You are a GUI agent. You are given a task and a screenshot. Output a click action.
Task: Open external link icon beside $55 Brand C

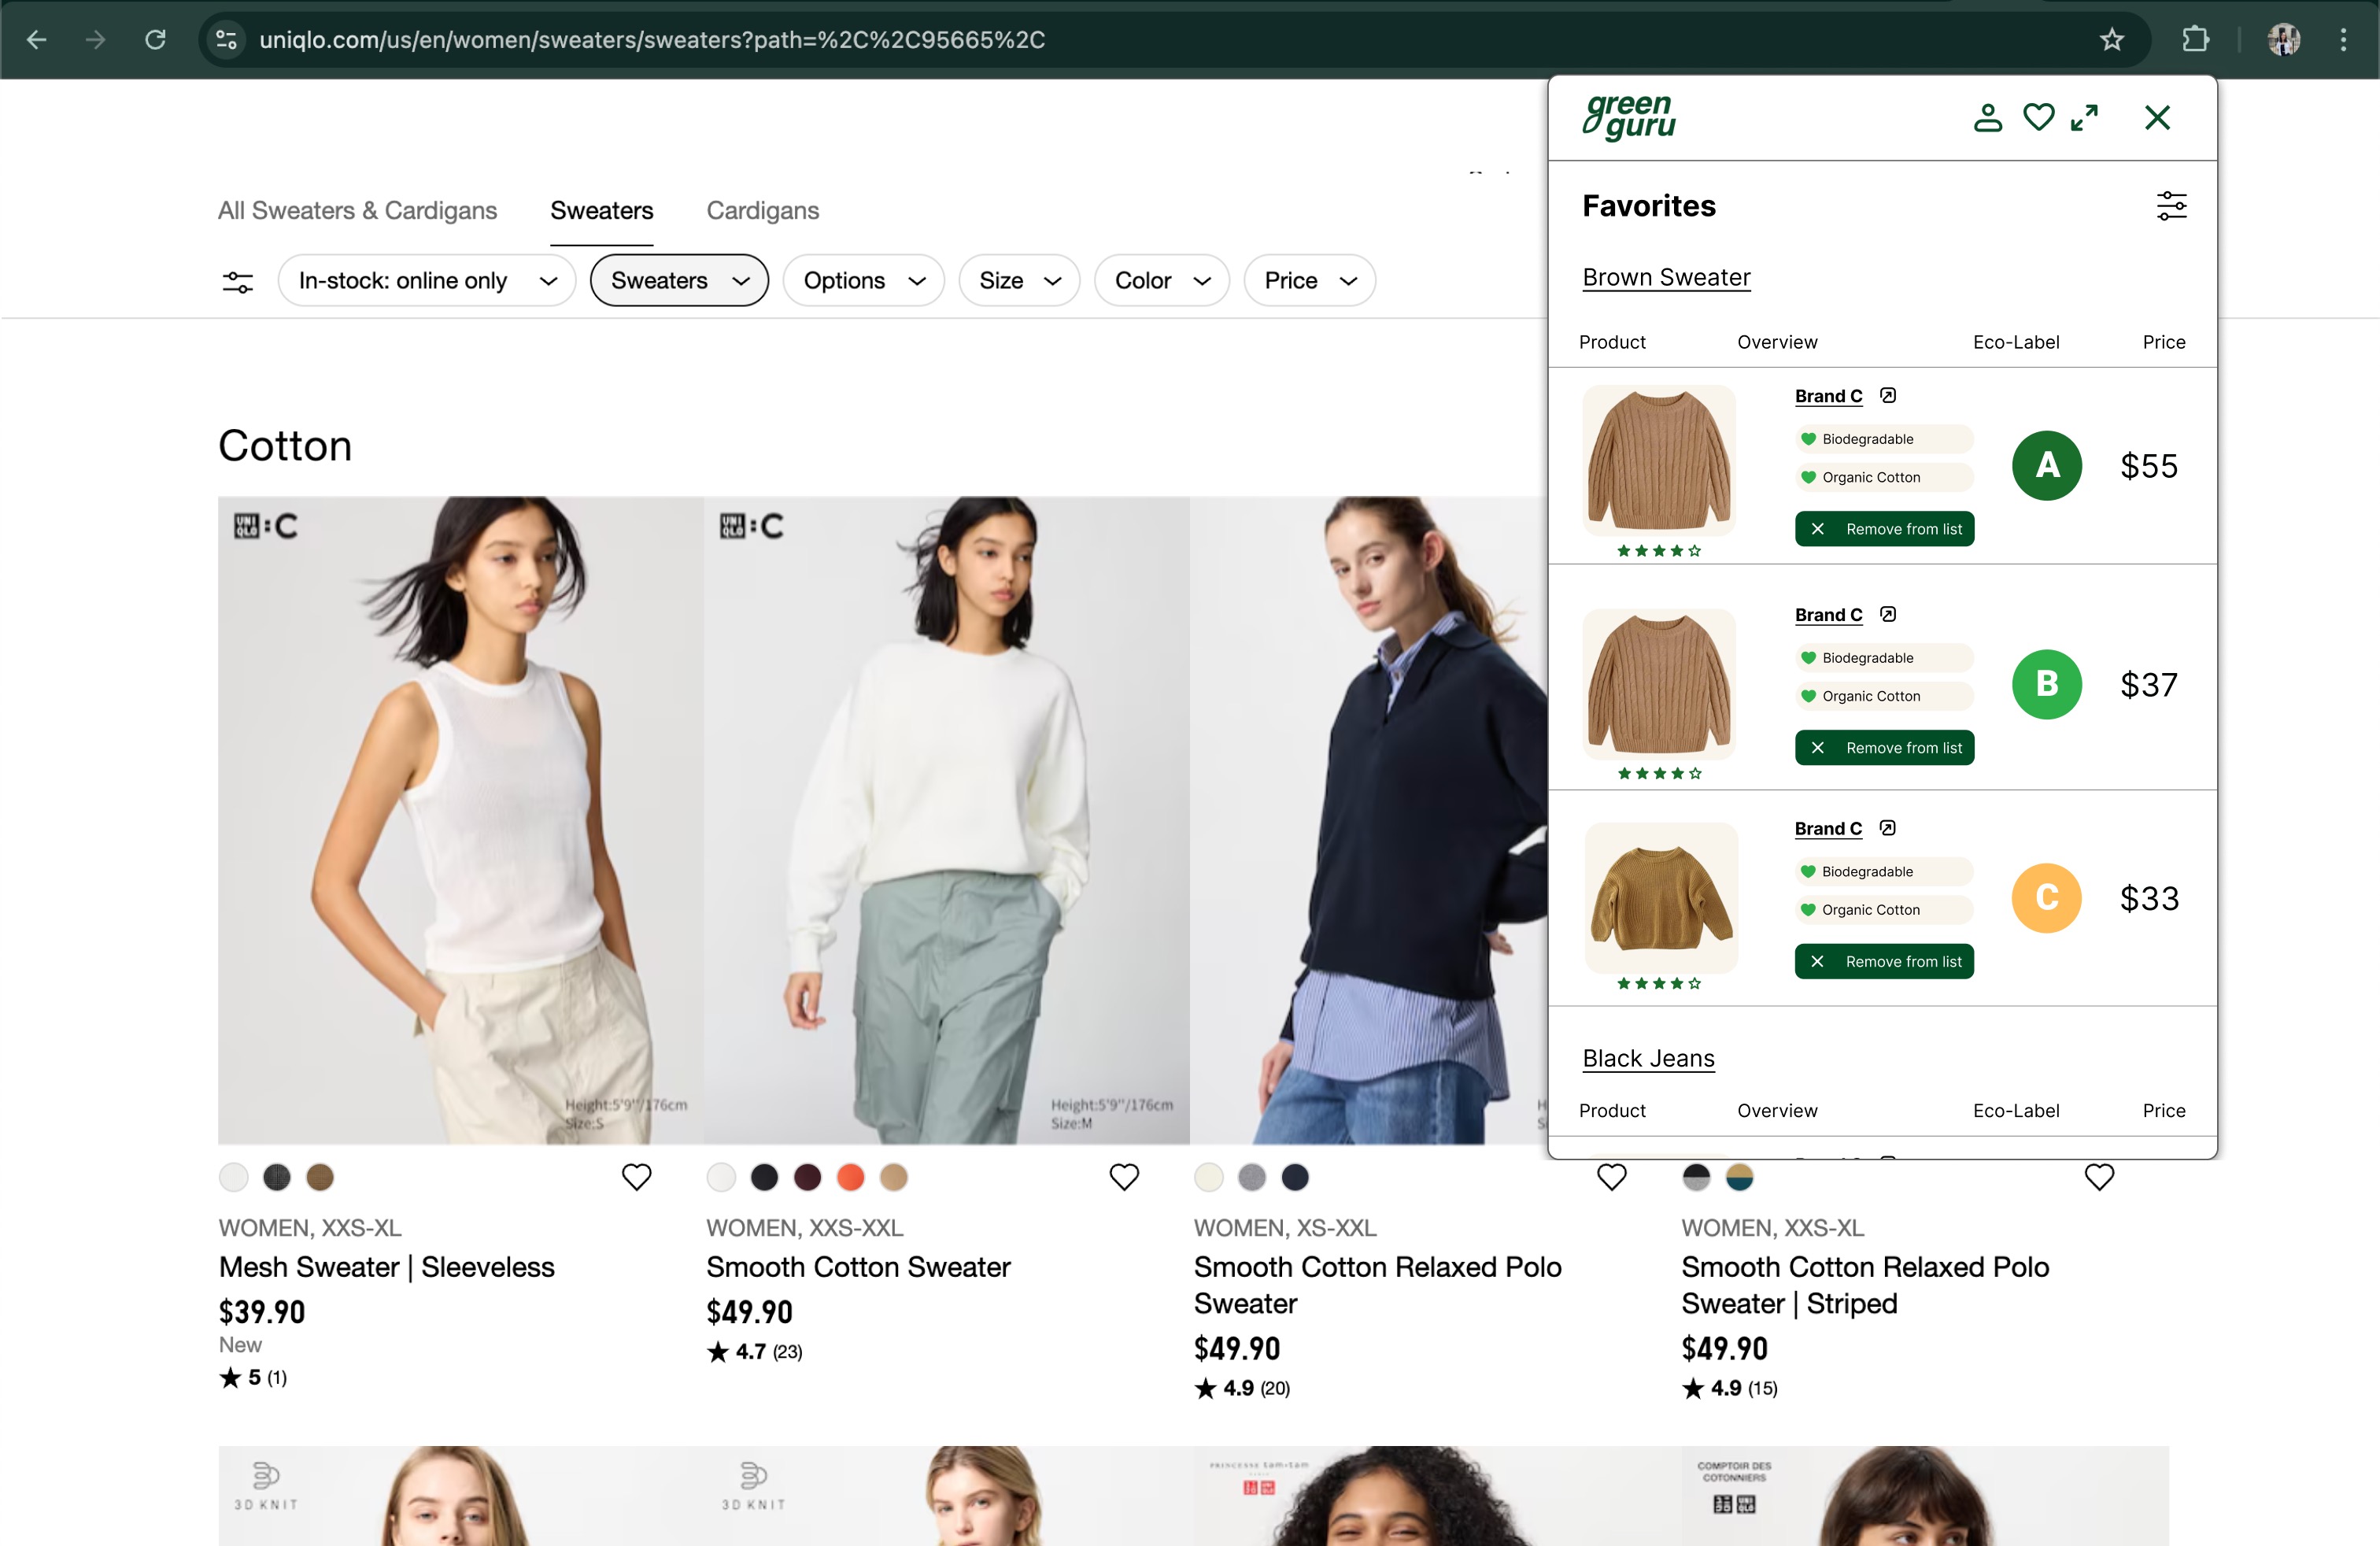1887,395
